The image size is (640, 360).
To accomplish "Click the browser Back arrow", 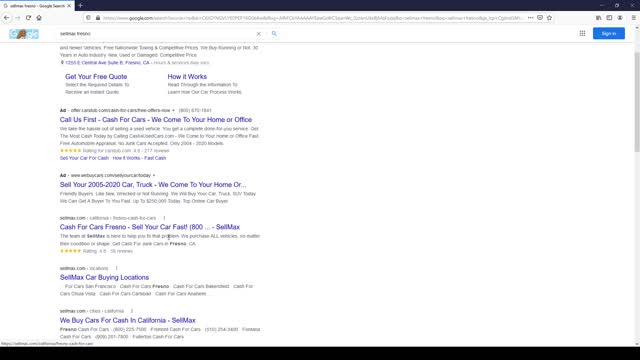I will (7, 18).
